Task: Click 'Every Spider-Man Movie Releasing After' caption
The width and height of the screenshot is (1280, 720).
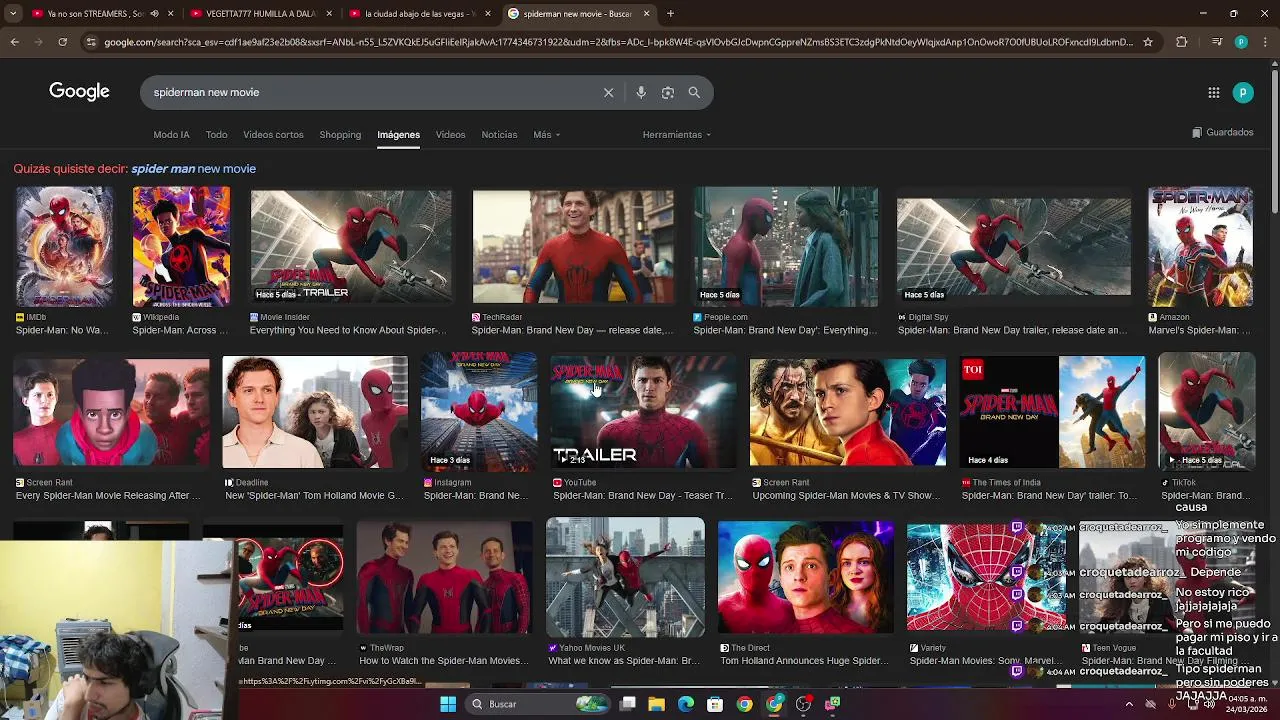Action: tap(108, 496)
